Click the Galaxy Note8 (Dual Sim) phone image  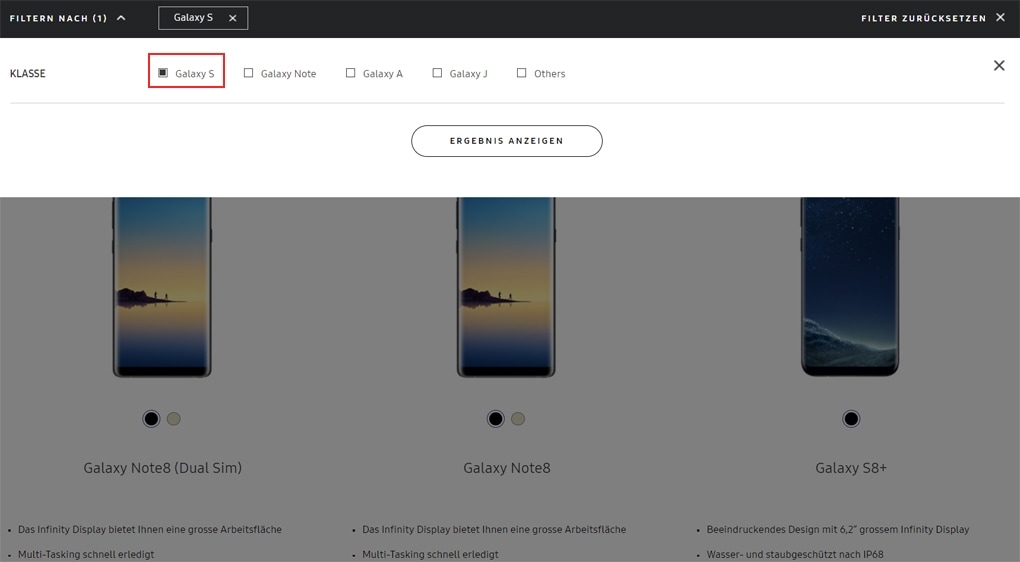pyautogui.click(x=162, y=287)
